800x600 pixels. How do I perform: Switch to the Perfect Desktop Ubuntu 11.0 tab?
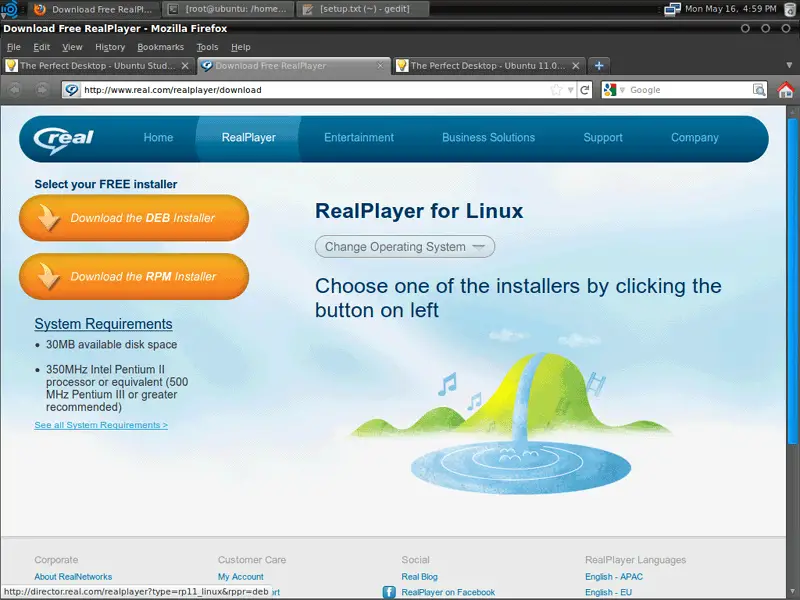point(488,66)
